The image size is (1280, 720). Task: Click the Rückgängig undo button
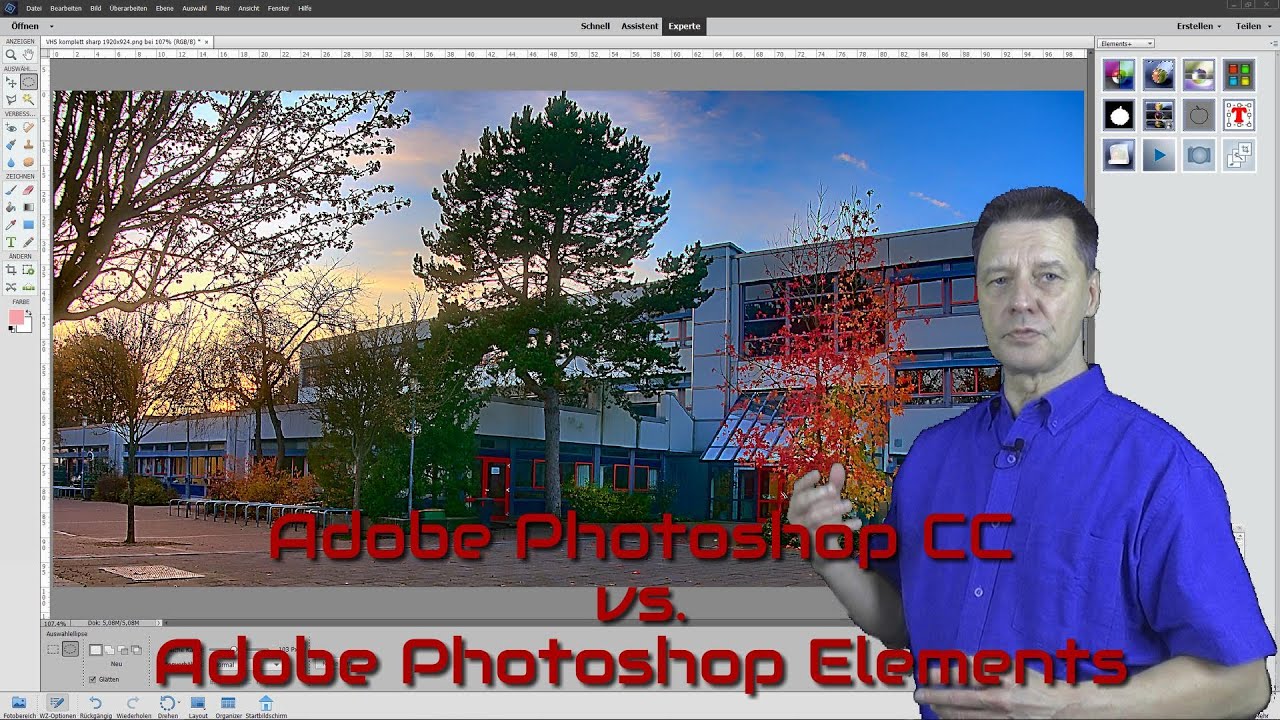click(x=95, y=706)
